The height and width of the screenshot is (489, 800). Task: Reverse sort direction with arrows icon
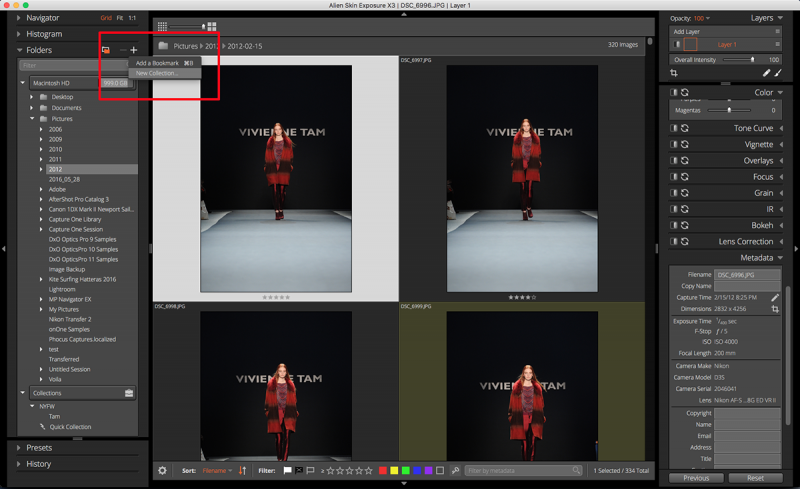pyautogui.click(x=242, y=471)
